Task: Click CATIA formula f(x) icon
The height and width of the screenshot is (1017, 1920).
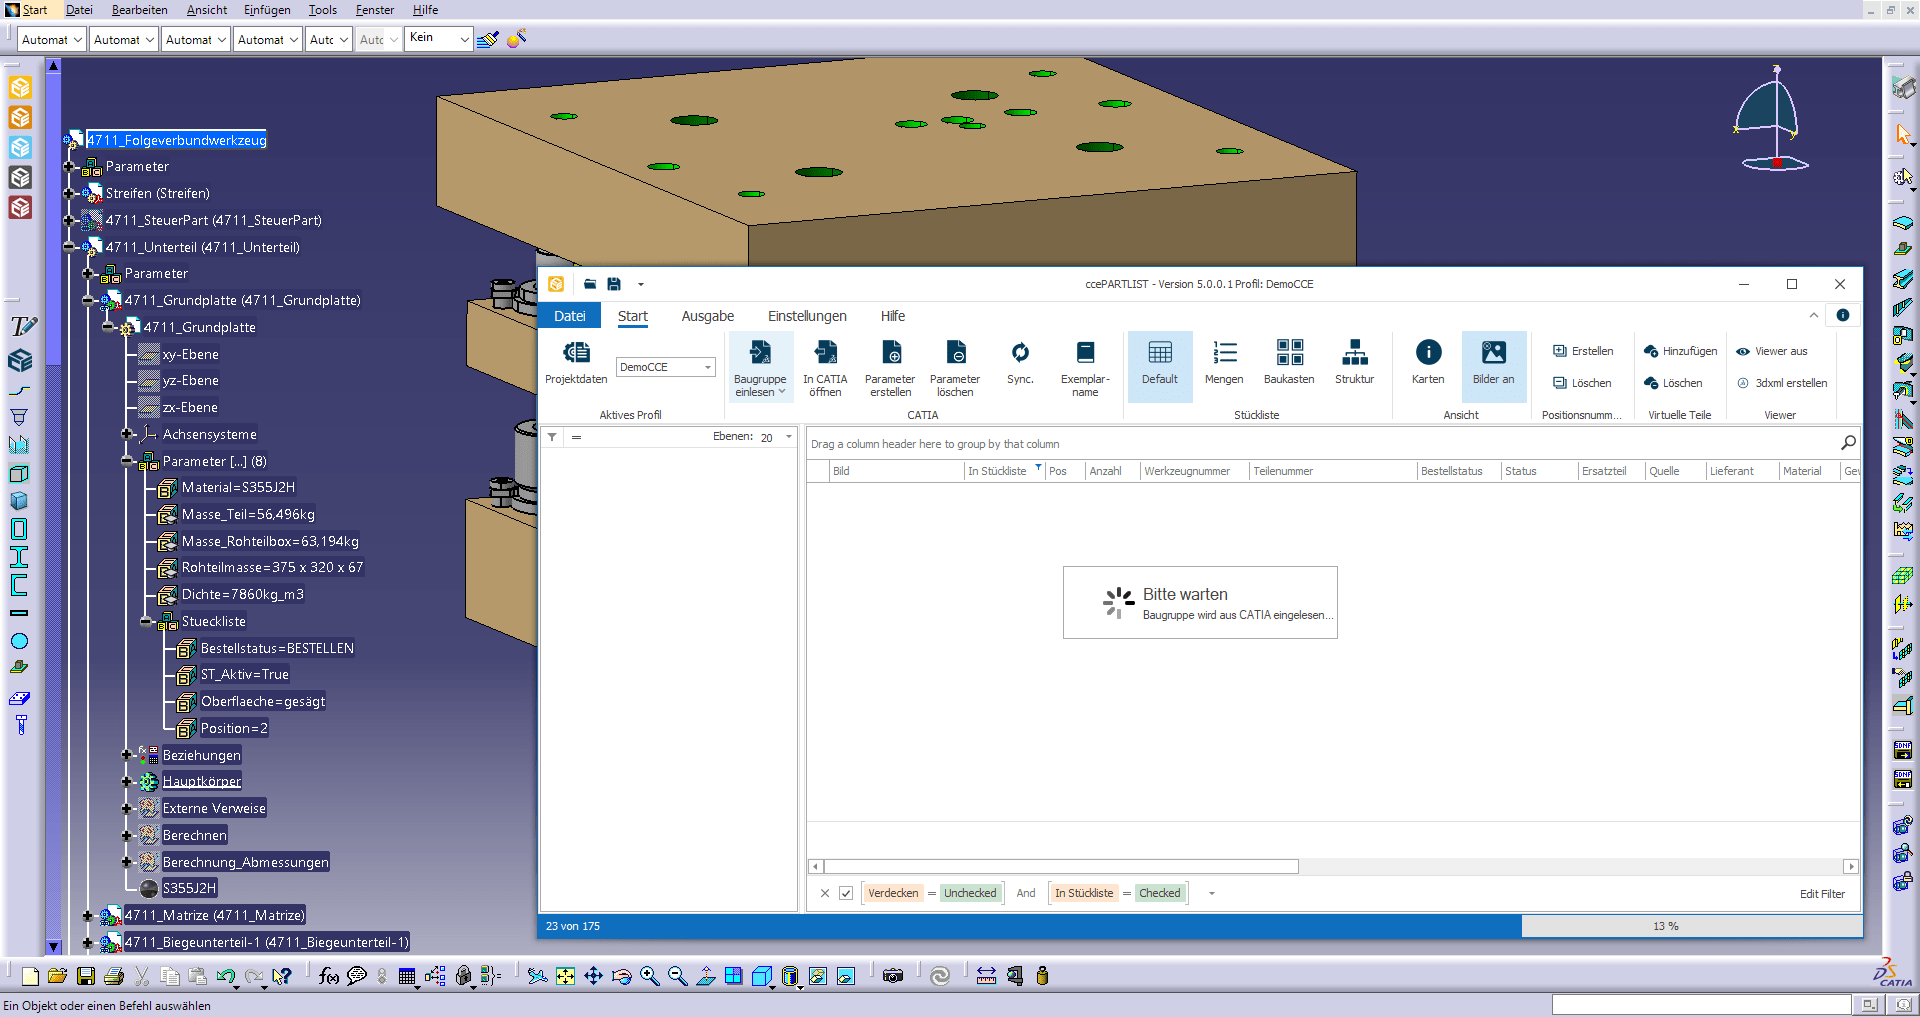Action: pos(328,976)
